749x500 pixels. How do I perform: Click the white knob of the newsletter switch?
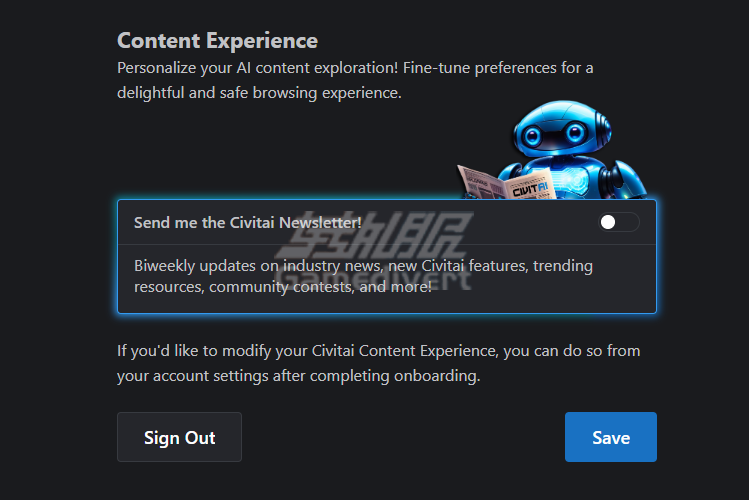(608, 222)
